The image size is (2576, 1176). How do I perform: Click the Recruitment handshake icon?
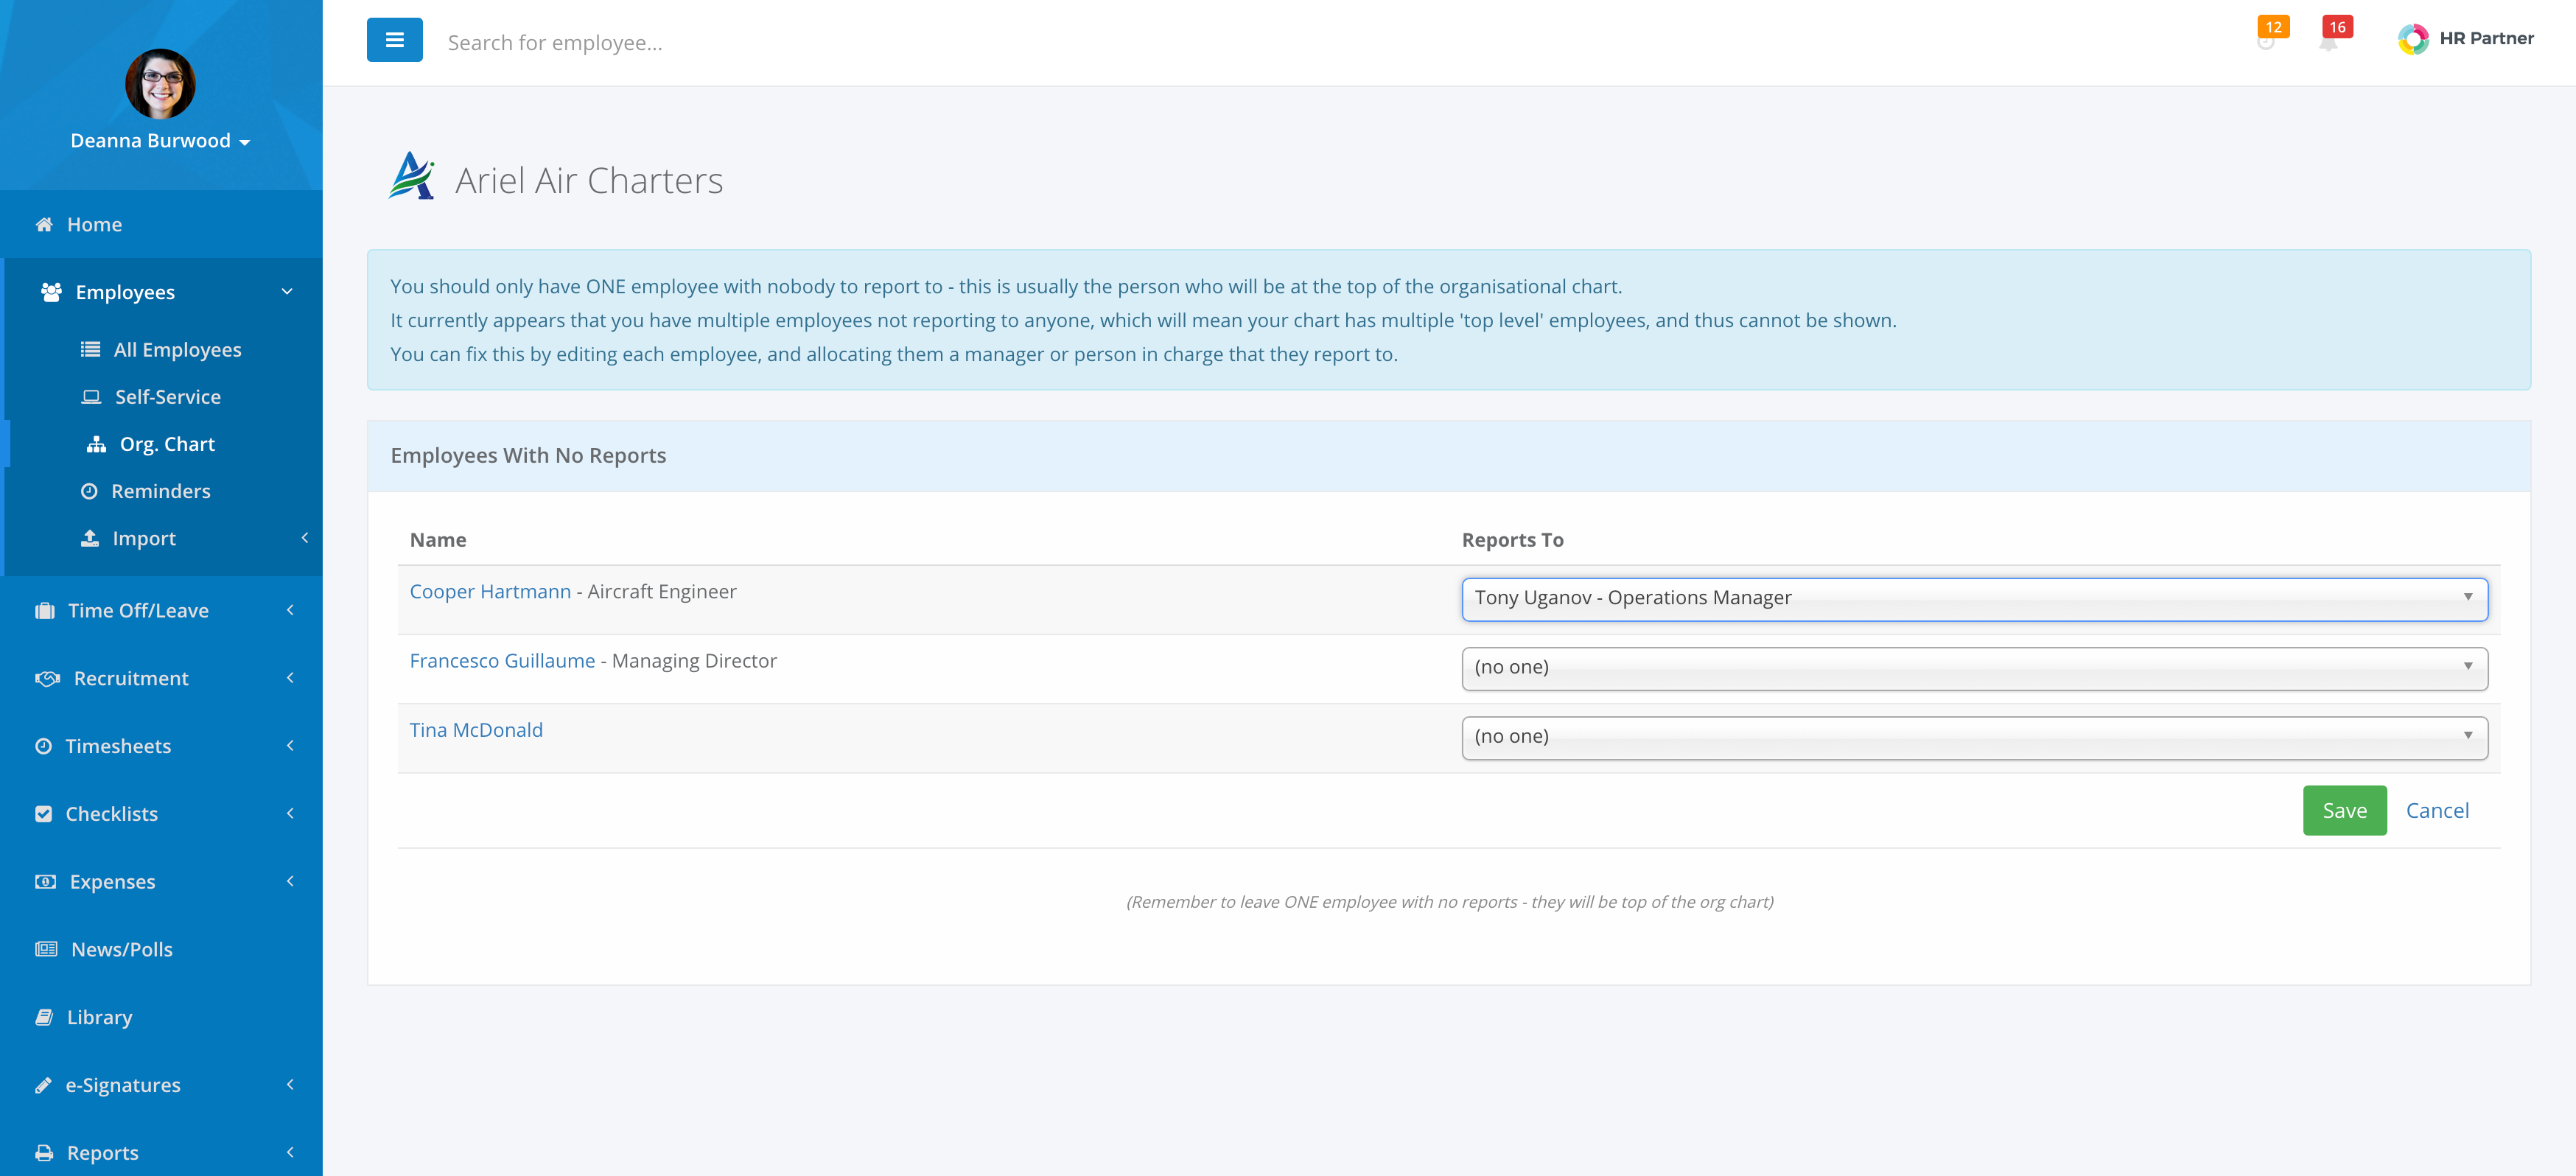(47, 678)
